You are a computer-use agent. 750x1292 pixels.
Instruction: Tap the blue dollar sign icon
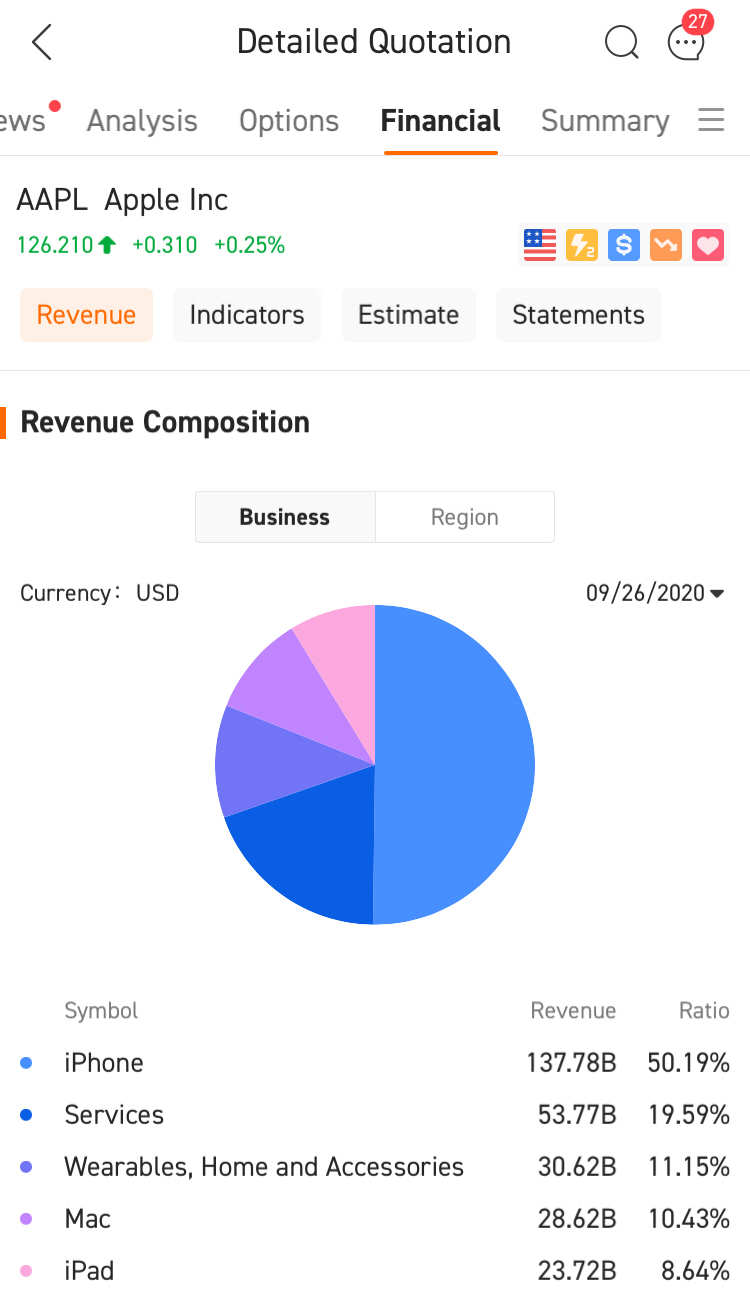(624, 245)
